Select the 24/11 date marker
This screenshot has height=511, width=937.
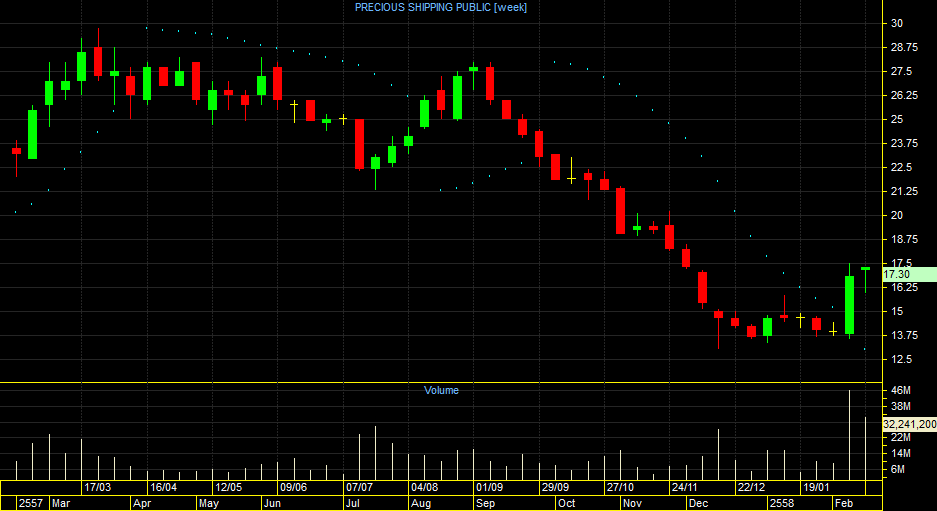685,487
